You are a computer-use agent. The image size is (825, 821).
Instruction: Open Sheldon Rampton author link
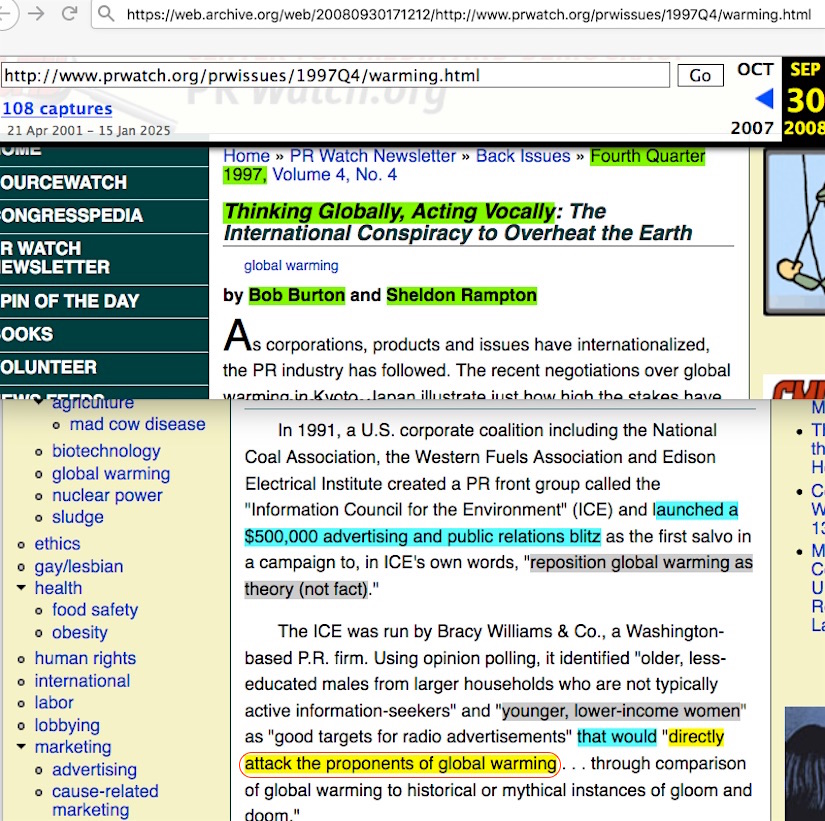(461, 295)
